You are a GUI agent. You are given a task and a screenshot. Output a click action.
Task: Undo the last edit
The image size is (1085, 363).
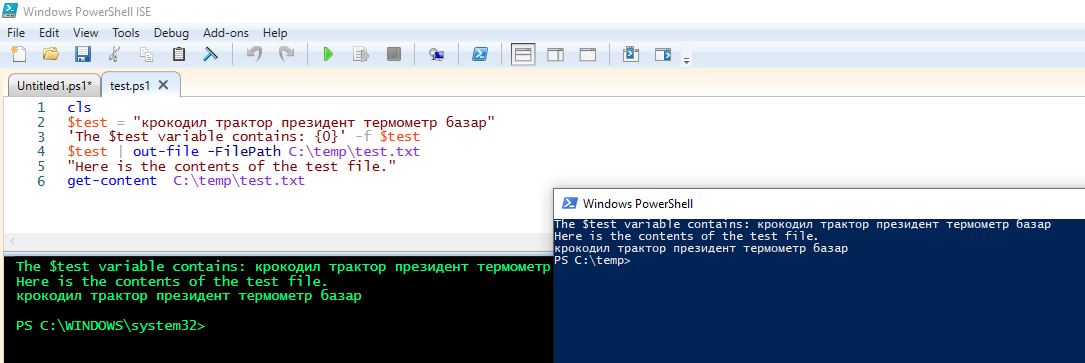point(254,54)
